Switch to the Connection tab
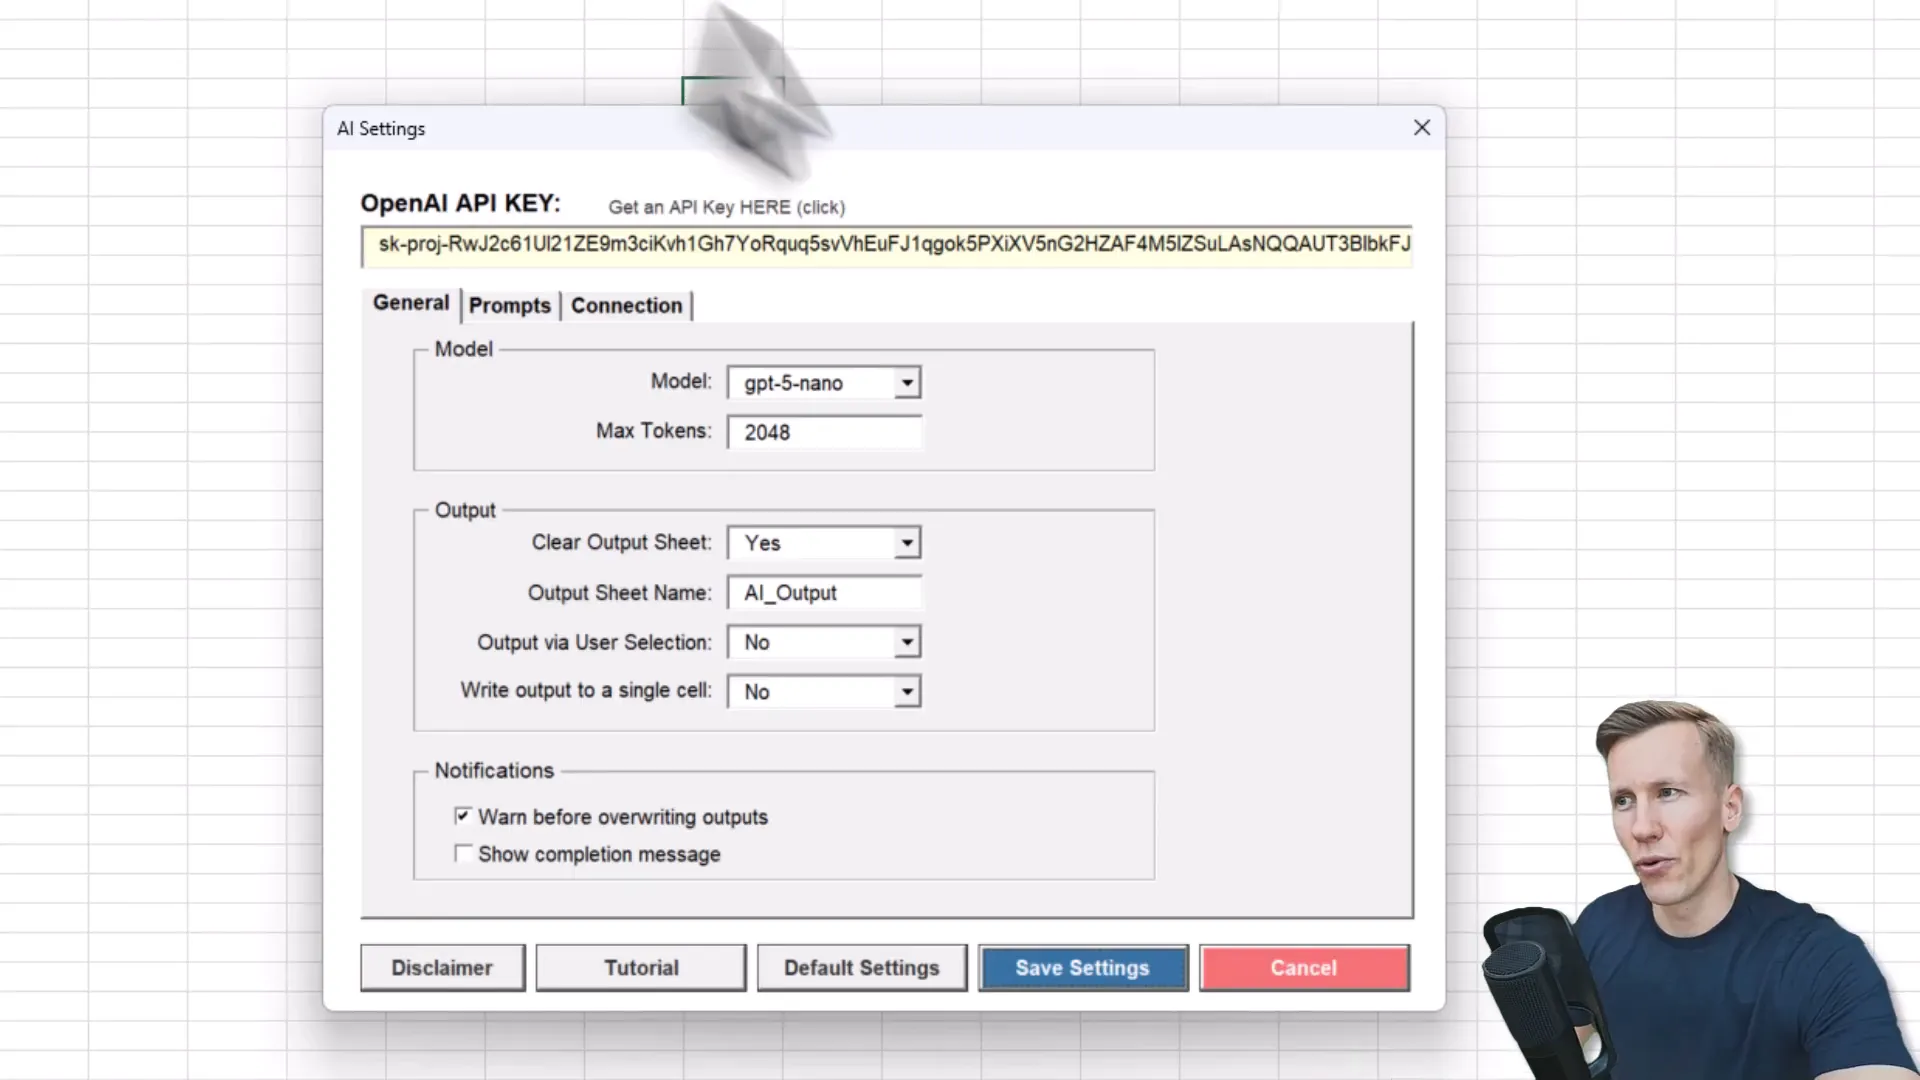The height and width of the screenshot is (1080, 1920). tap(627, 305)
